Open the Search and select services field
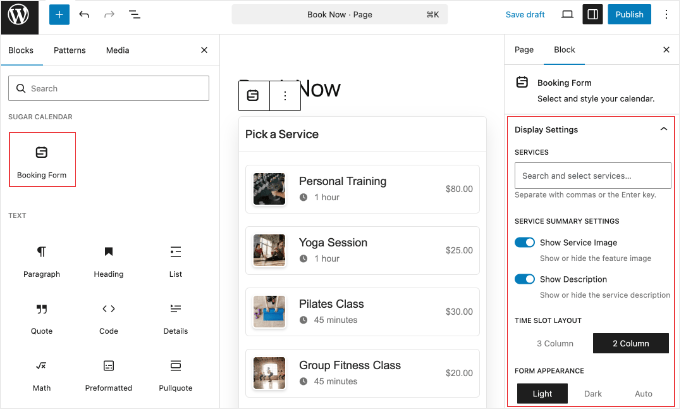The width and height of the screenshot is (680, 409). [592, 175]
